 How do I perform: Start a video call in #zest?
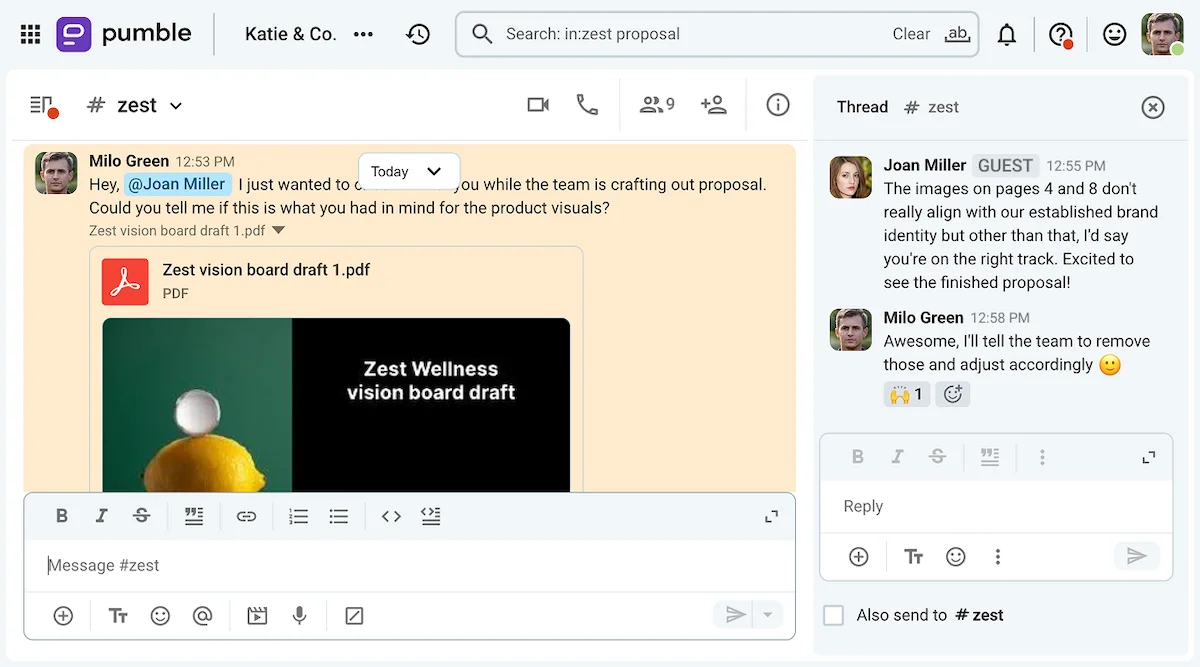pyautogui.click(x=538, y=104)
